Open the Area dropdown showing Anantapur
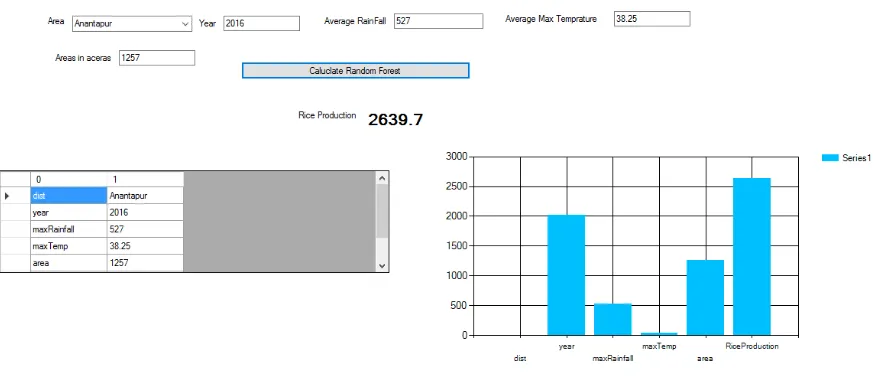The image size is (874, 376). point(132,24)
